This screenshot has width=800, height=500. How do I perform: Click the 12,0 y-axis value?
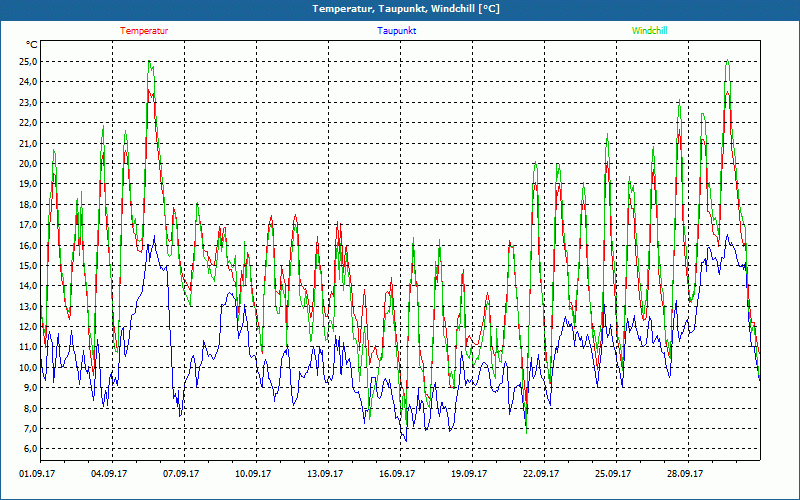(x=29, y=327)
